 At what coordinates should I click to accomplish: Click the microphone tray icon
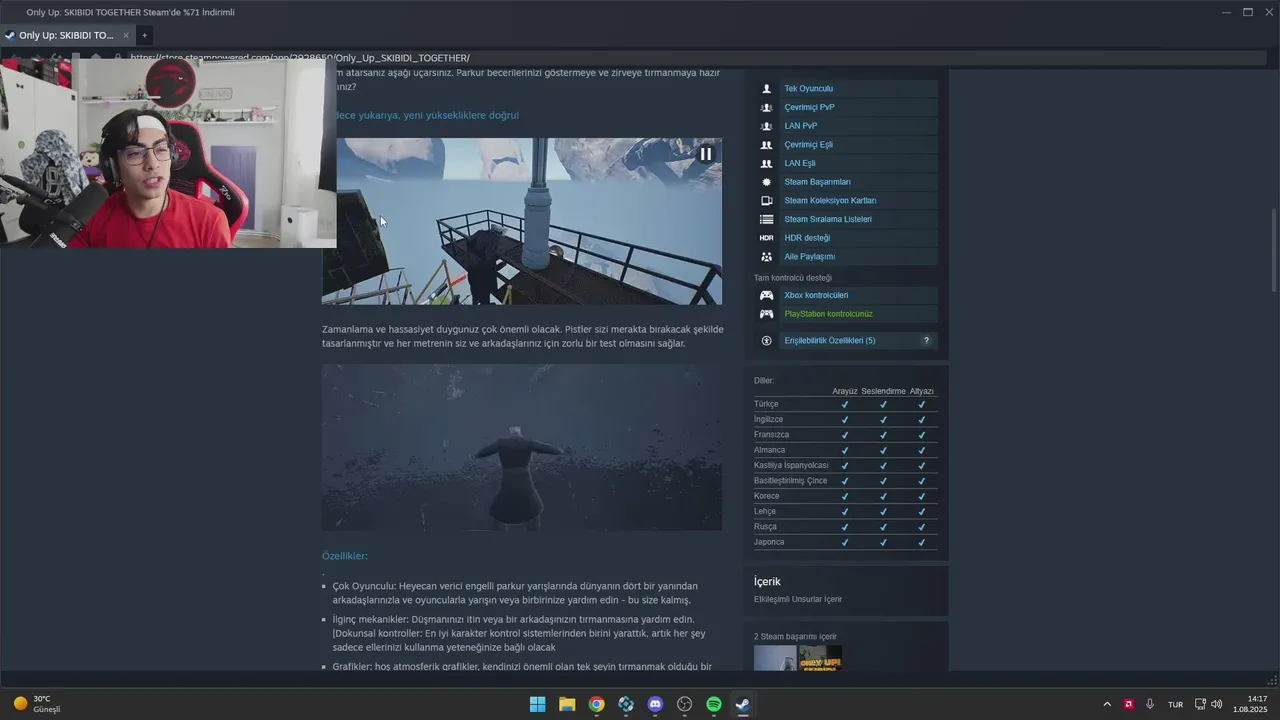coord(1150,704)
